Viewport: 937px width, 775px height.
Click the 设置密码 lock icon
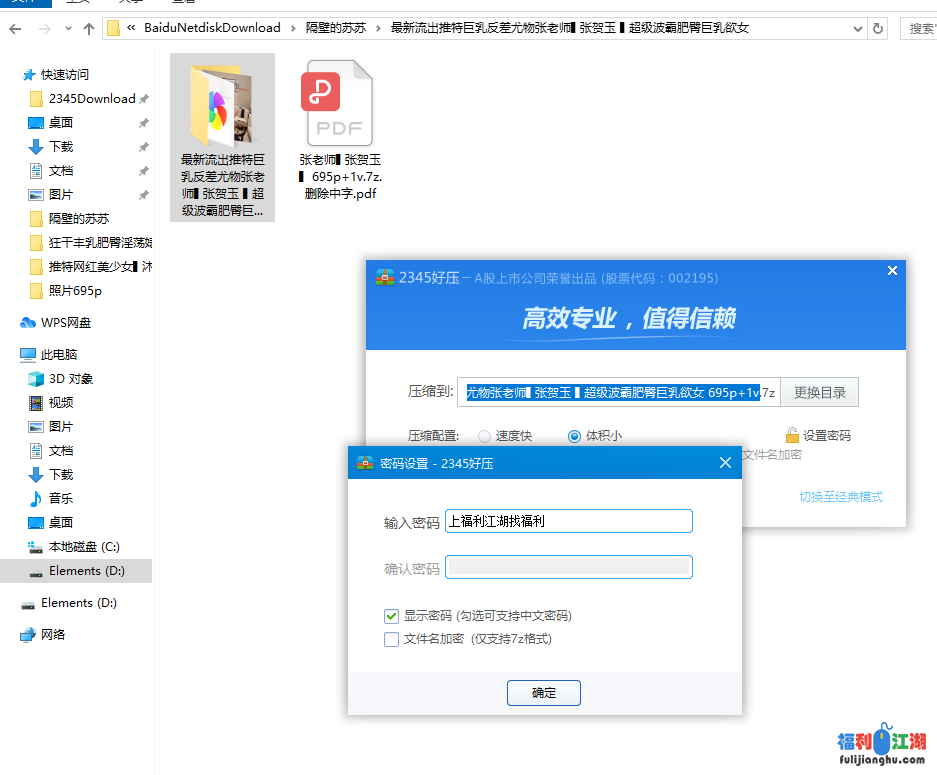click(792, 436)
